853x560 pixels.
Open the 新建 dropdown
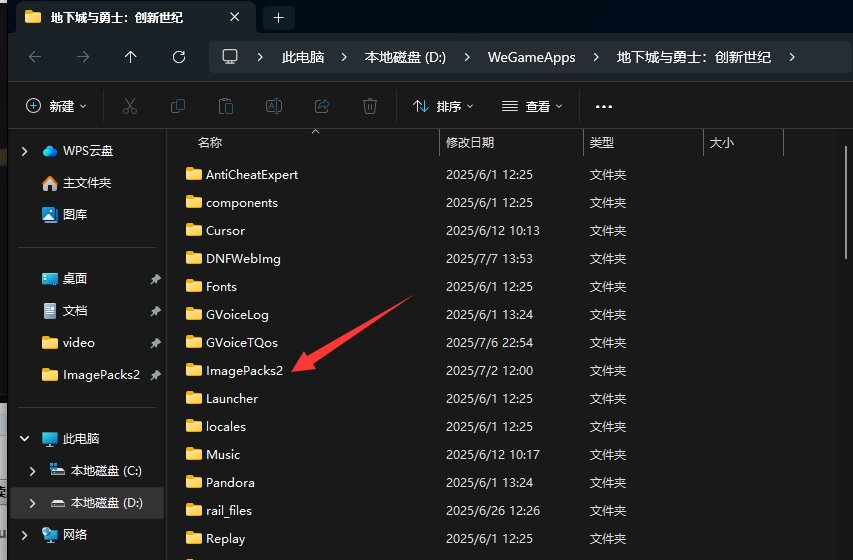point(56,106)
